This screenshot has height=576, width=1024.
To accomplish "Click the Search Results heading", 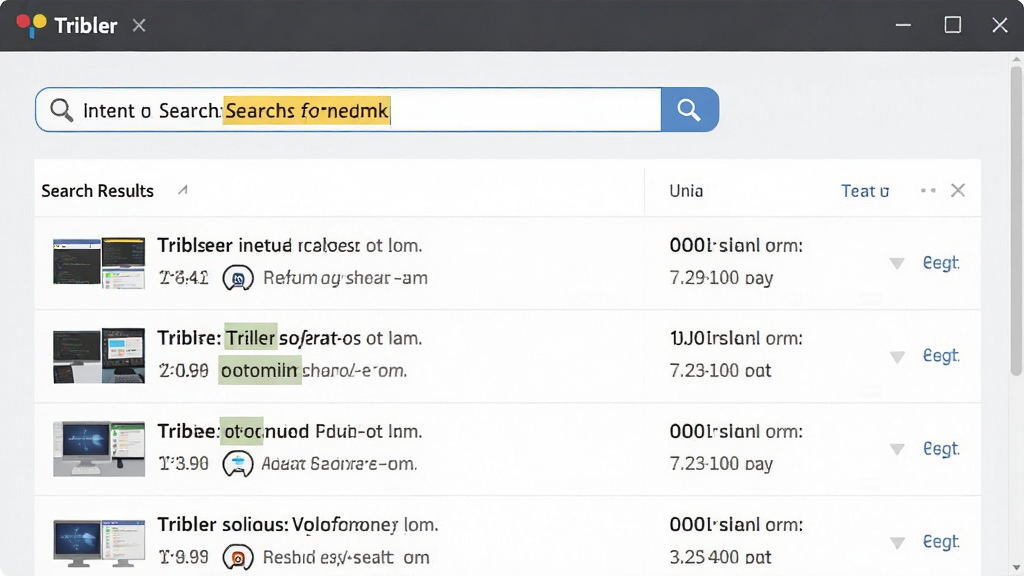I will click(x=97, y=191).
